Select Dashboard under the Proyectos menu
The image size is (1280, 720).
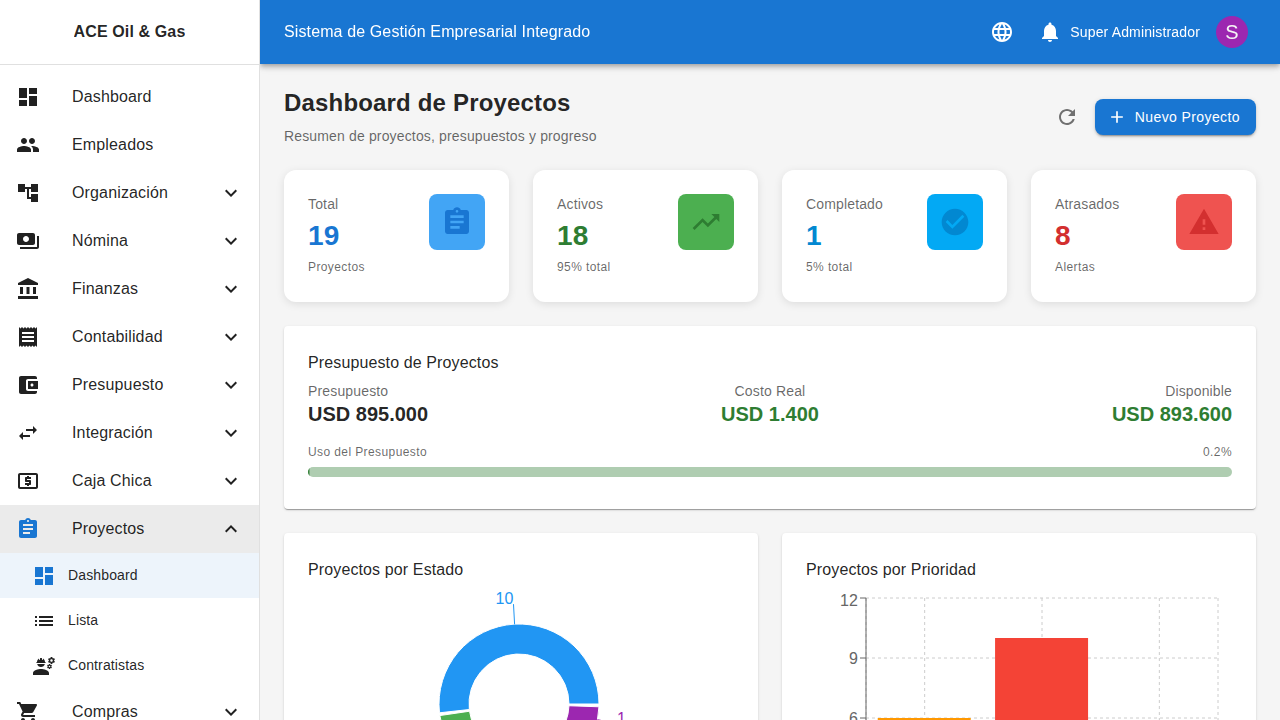pos(128,575)
